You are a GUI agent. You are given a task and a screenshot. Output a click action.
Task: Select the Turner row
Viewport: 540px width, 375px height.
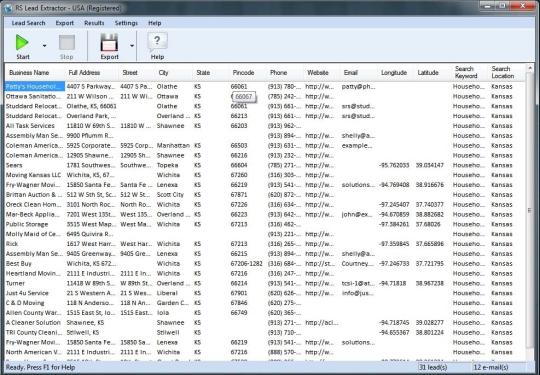coord(265,283)
